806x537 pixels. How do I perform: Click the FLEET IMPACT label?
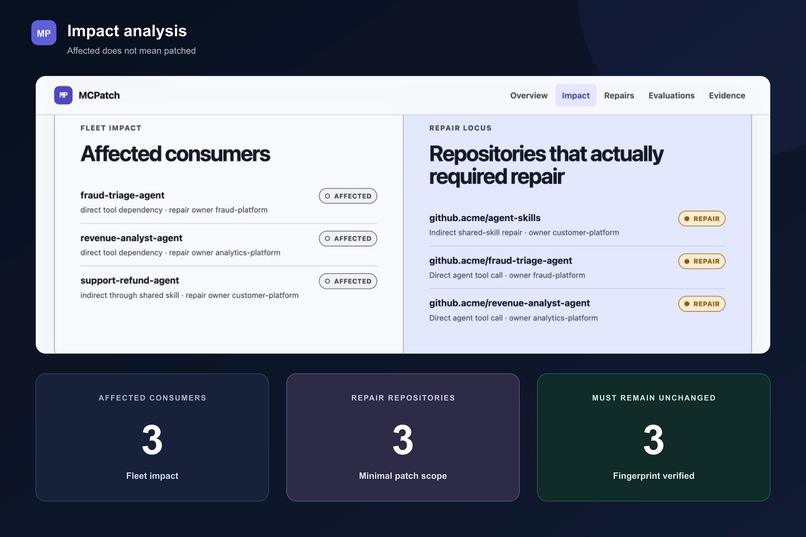click(x=111, y=128)
